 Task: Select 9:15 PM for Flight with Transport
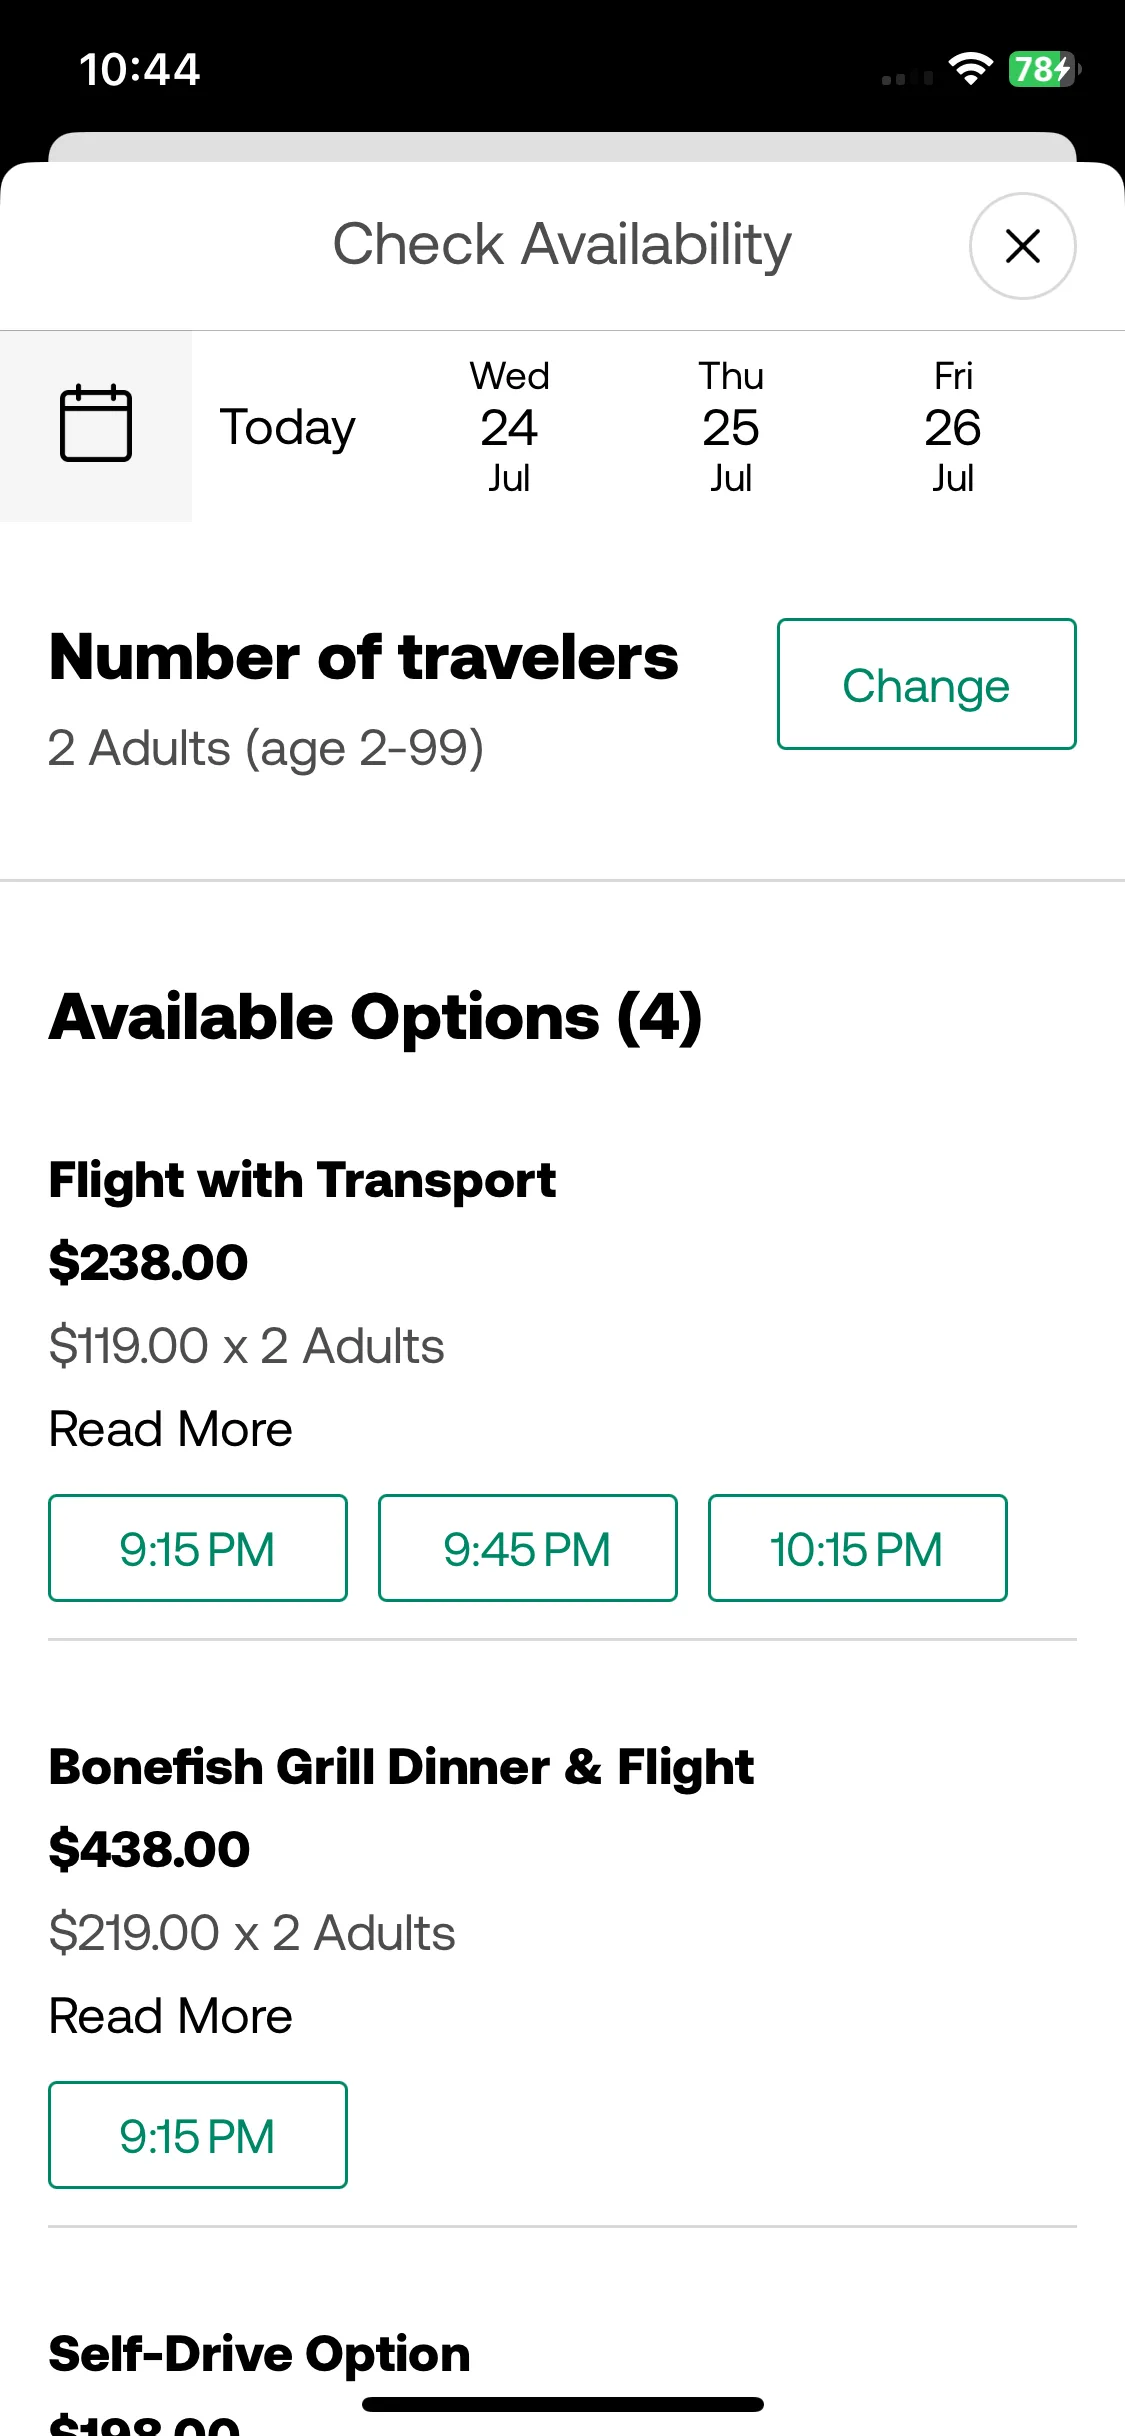(x=198, y=1548)
